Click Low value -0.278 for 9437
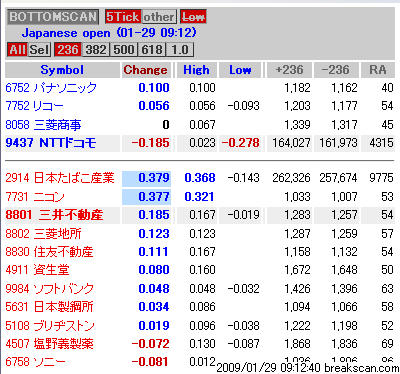This screenshot has width=400, height=374. pyautogui.click(x=241, y=143)
